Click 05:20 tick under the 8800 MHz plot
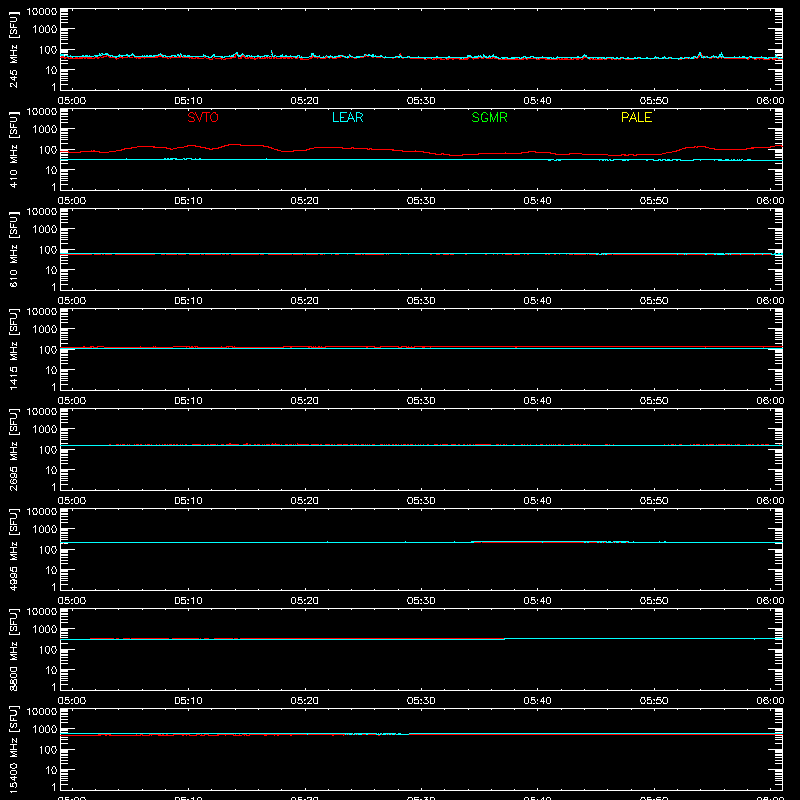 coord(305,701)
